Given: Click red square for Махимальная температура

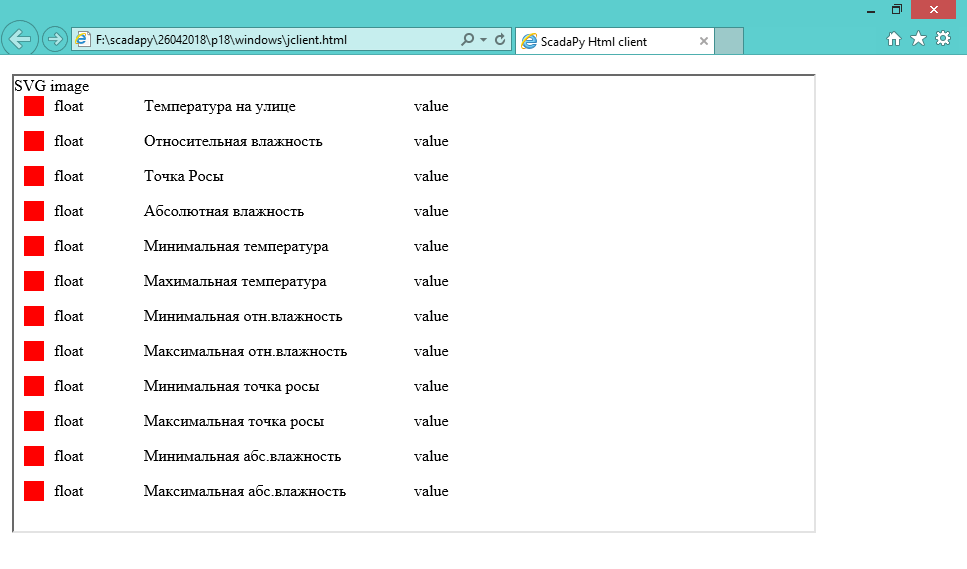Looking at the screenshot, I should (34, 281).
